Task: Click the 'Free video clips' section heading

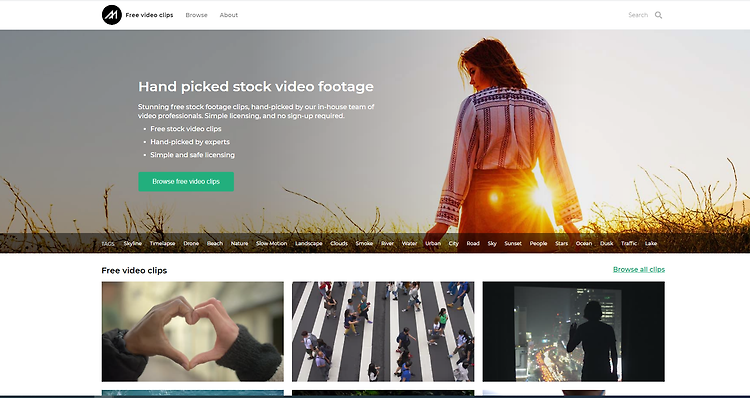Action: tap(134, 270)
